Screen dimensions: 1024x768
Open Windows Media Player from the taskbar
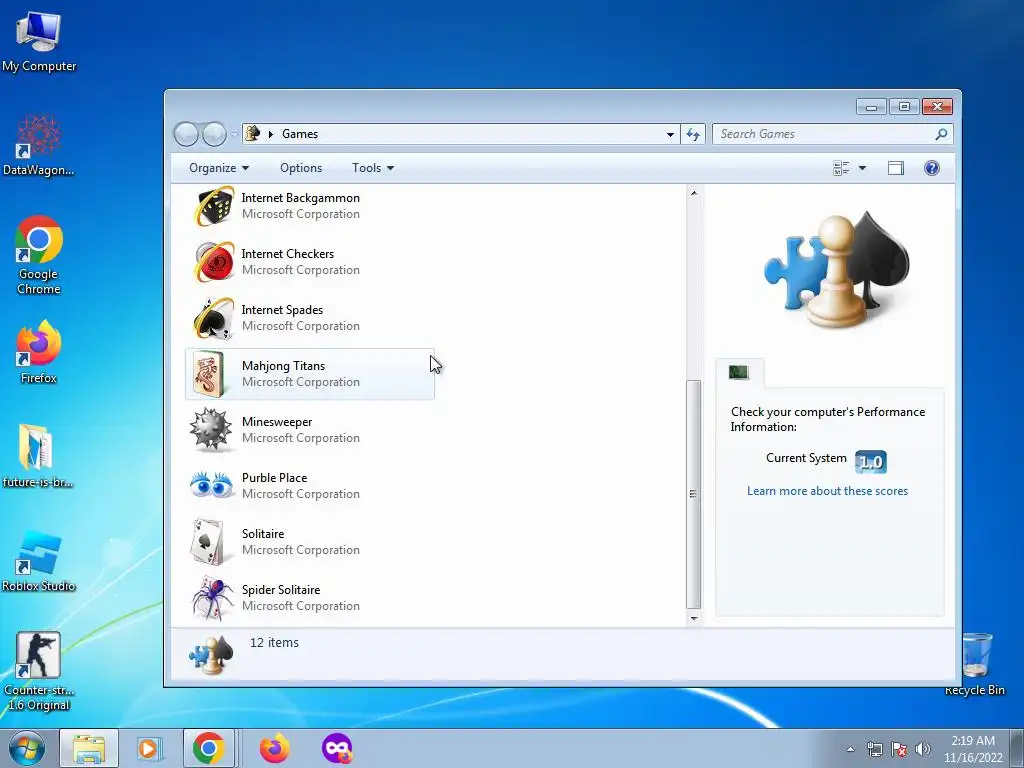[149, 748]
